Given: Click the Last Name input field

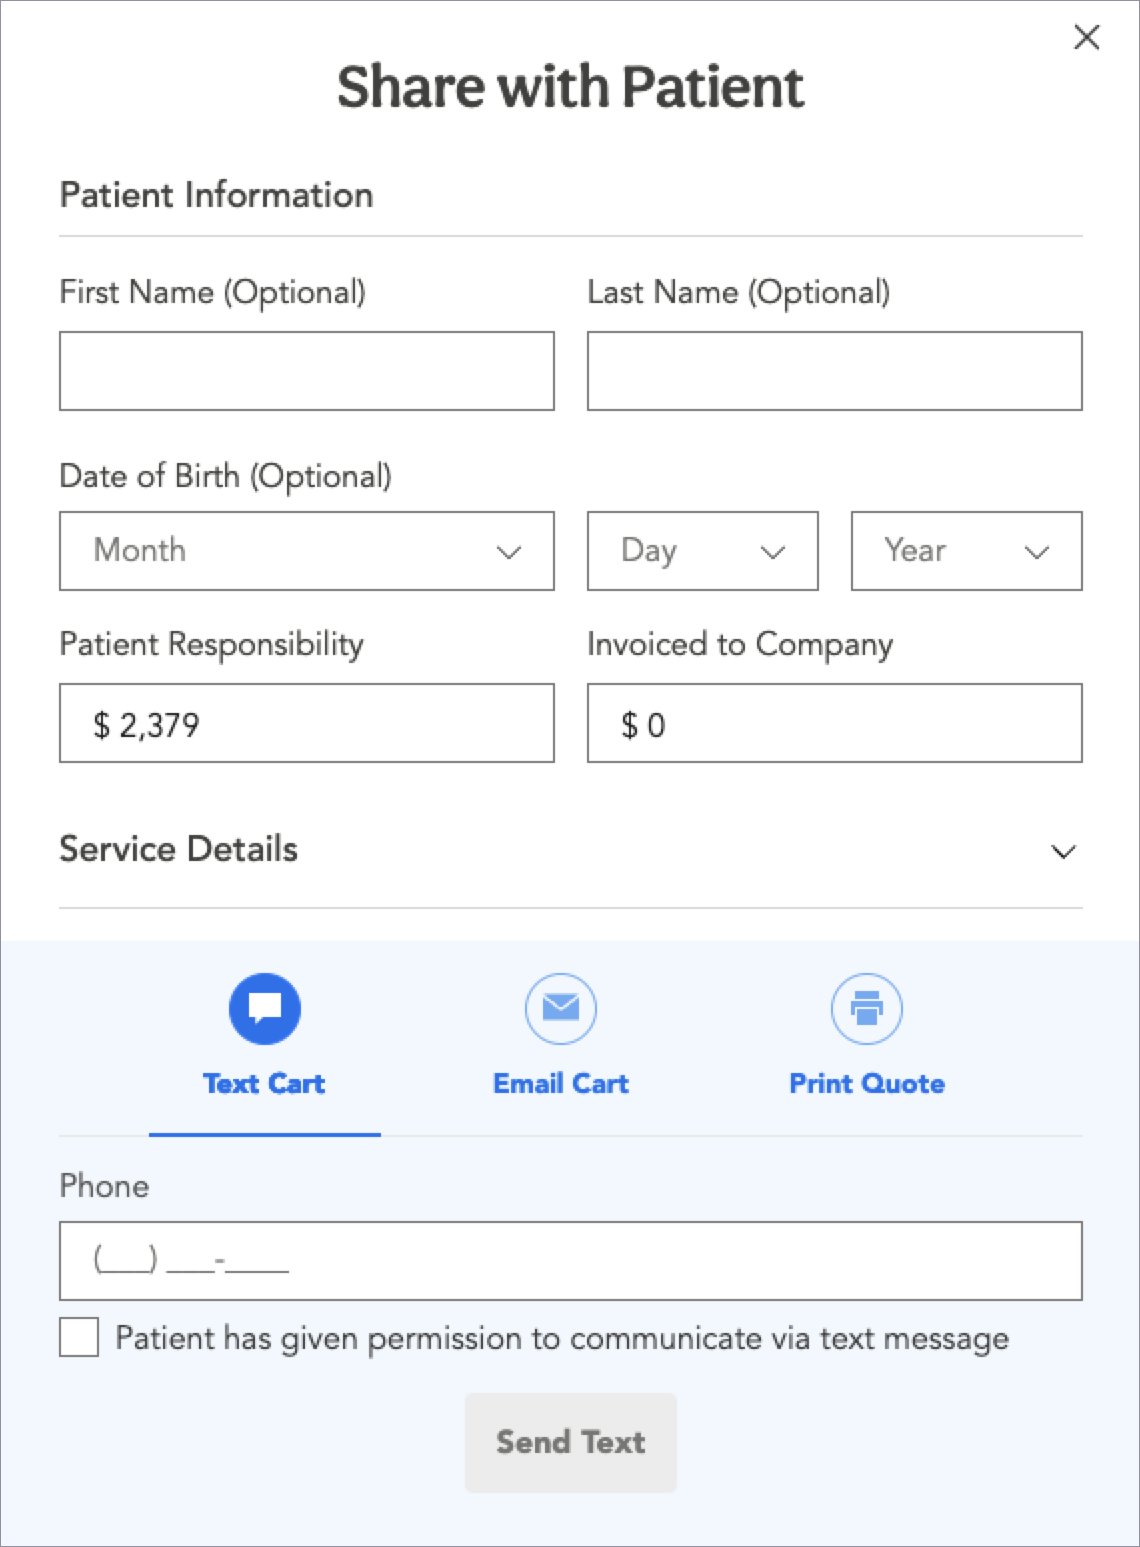Looking at the screenshot, I should pyautogui.click(x=834, y=371).
